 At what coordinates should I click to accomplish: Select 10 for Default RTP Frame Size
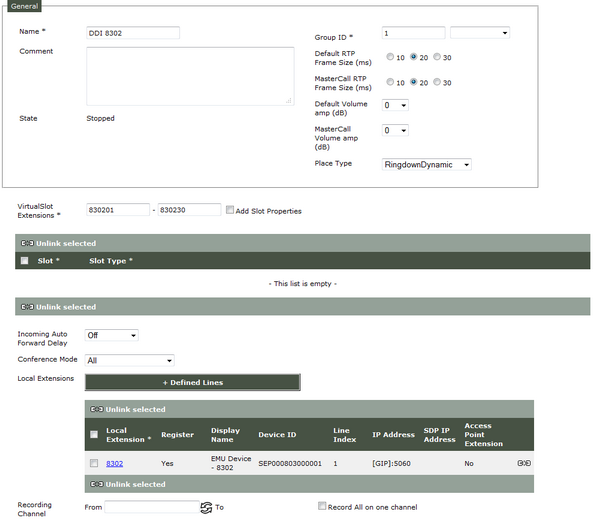(x=390, y=57)
